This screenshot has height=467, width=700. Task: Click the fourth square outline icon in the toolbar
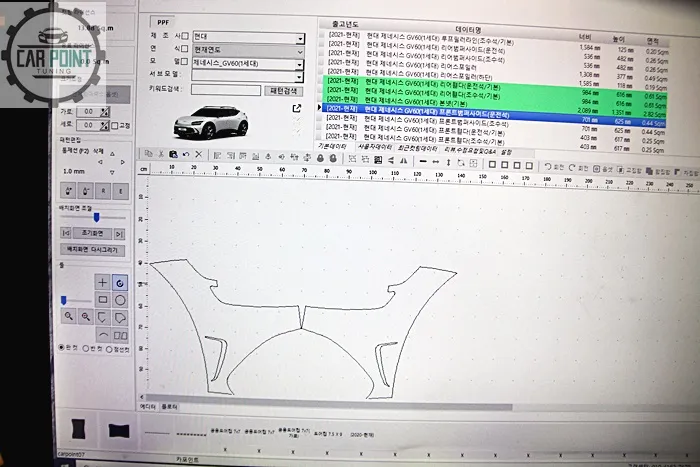(529, 166)
